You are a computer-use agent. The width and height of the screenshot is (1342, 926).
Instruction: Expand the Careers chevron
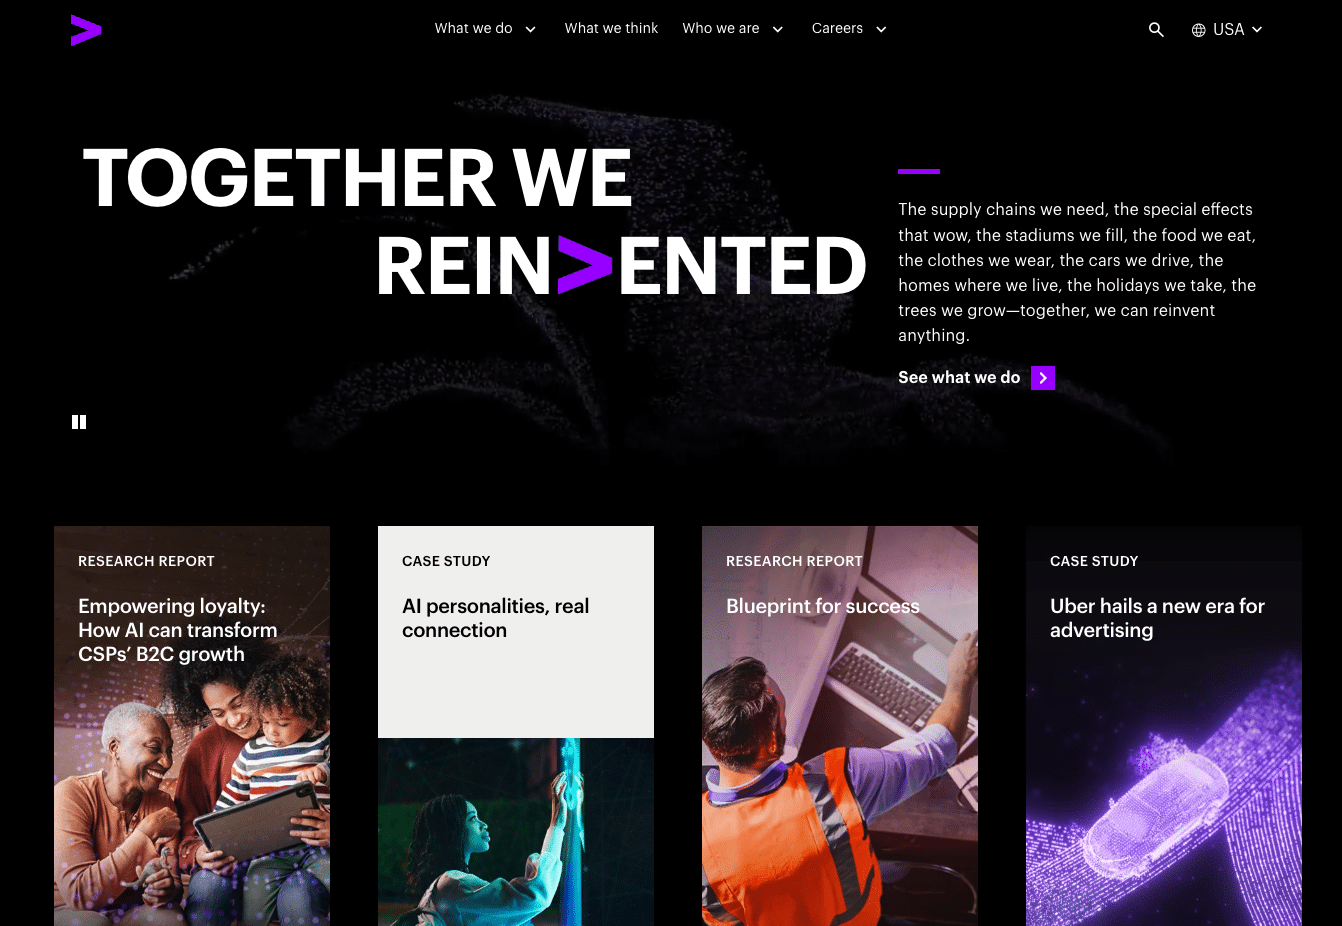click(881, 29)
